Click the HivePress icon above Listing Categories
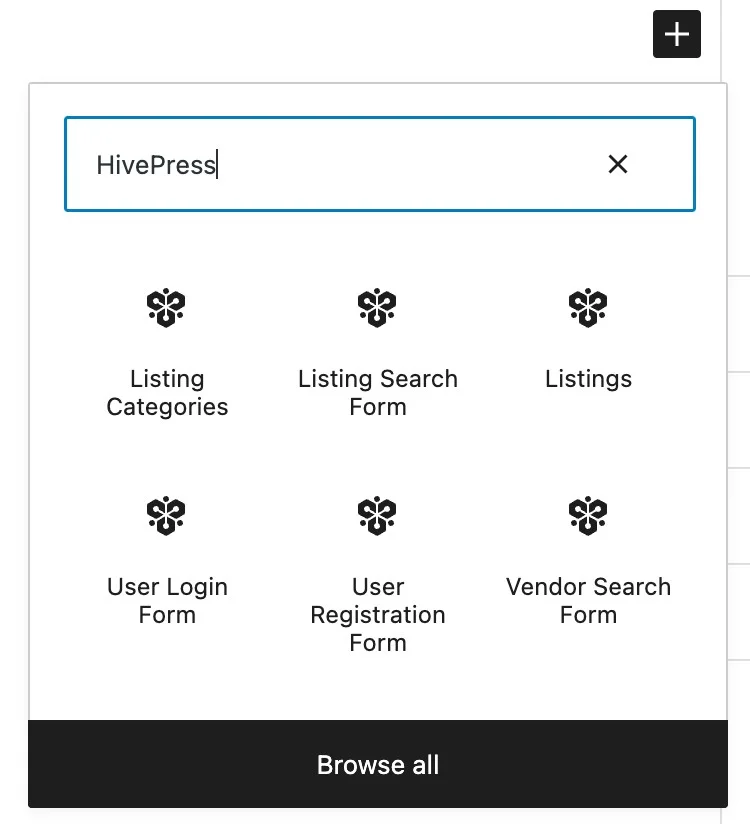 tap(166, 307)
